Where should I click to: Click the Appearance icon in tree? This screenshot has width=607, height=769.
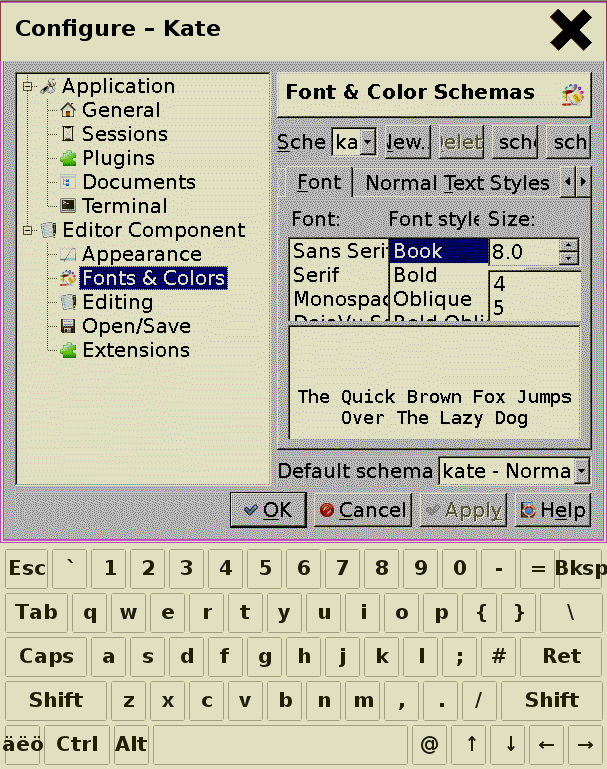pyautogui.click(x=68, y=254)
